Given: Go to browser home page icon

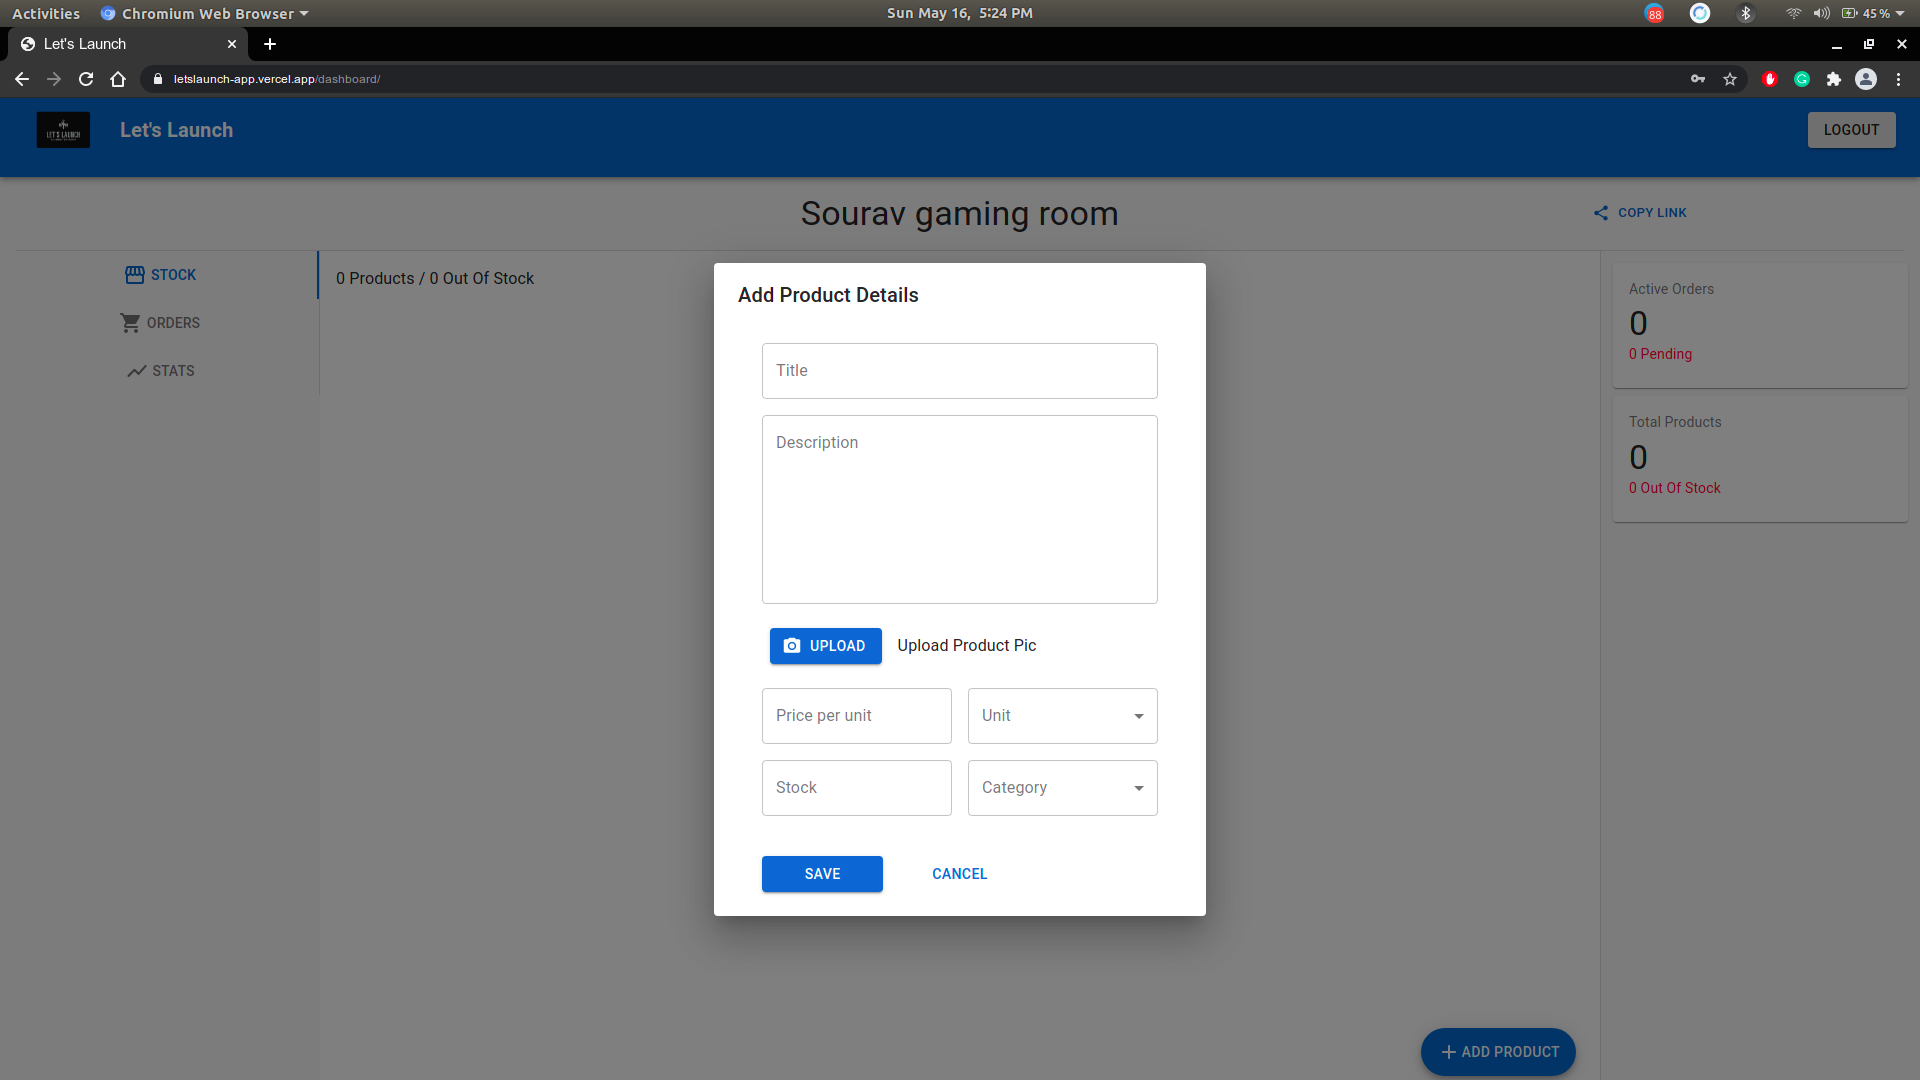Looking at the screenshot, I should coord(118,79).
